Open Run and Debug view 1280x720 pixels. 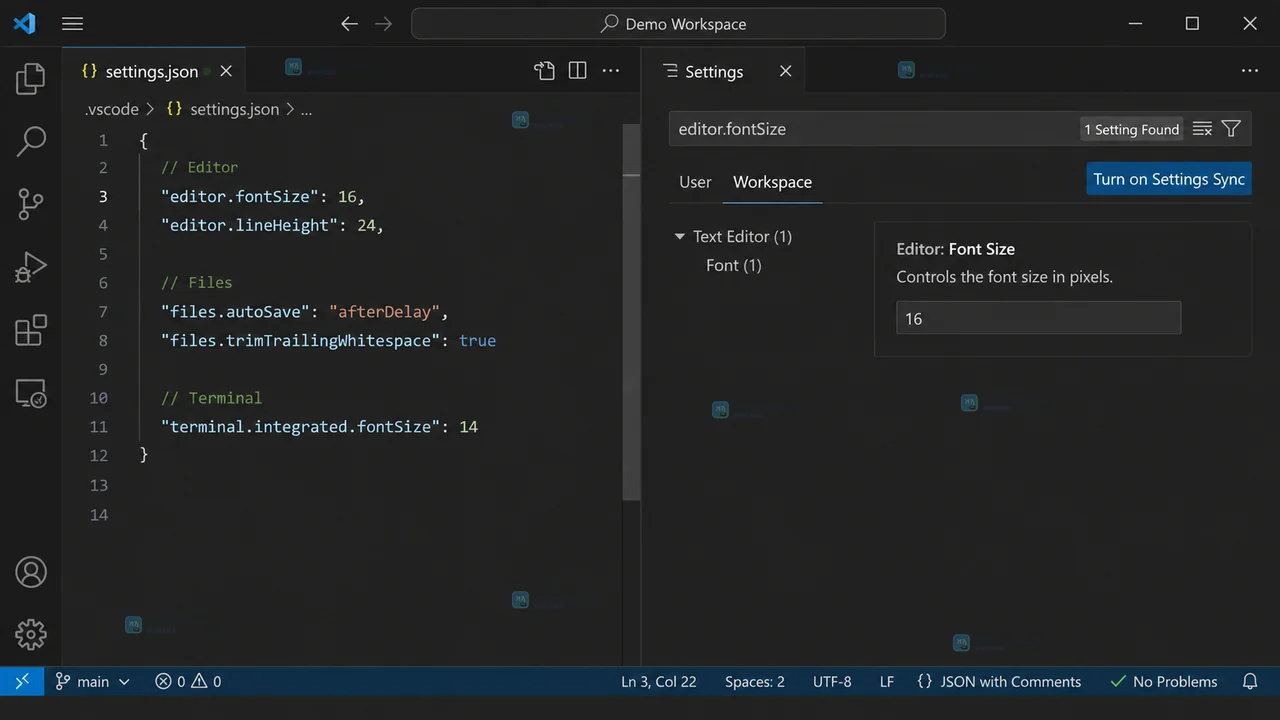click(x=31, y=267)
